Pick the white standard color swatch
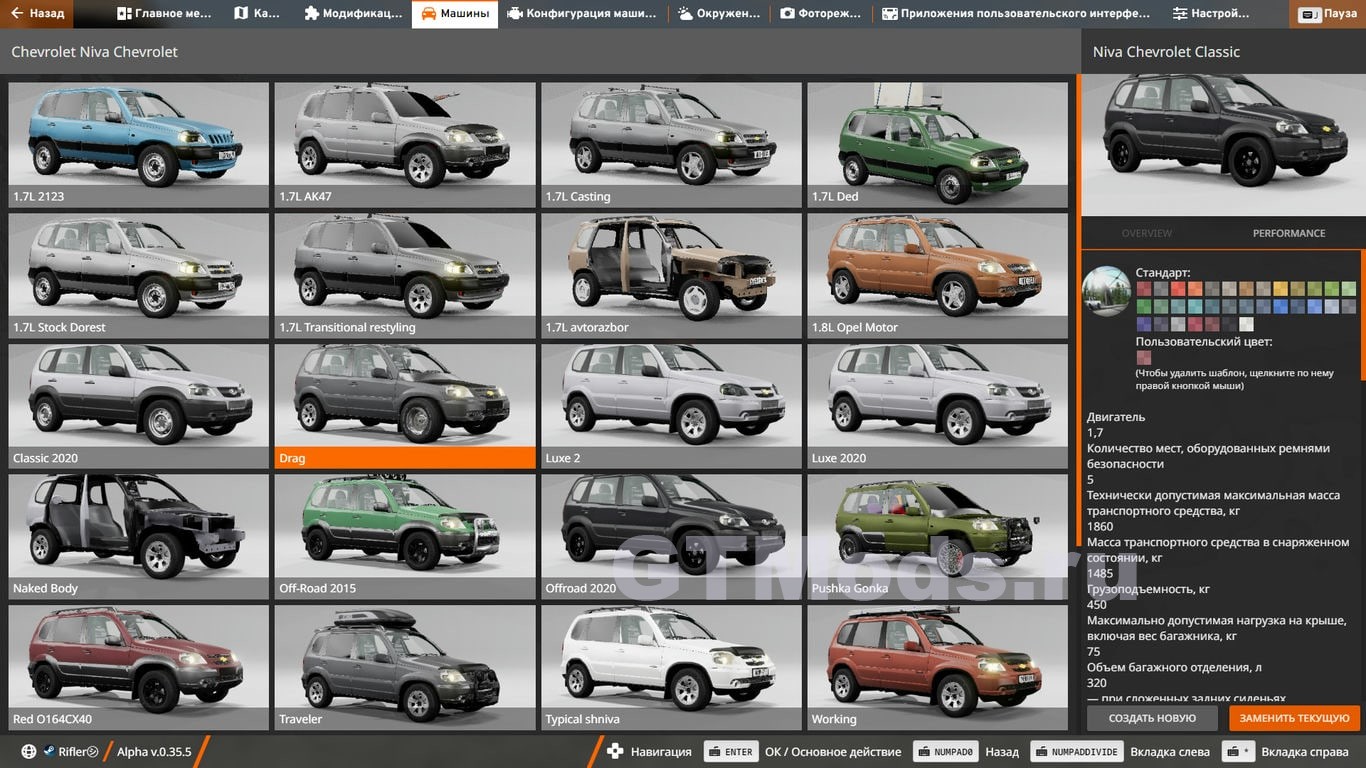The image size is (1366, 768). pos(1246,324)
